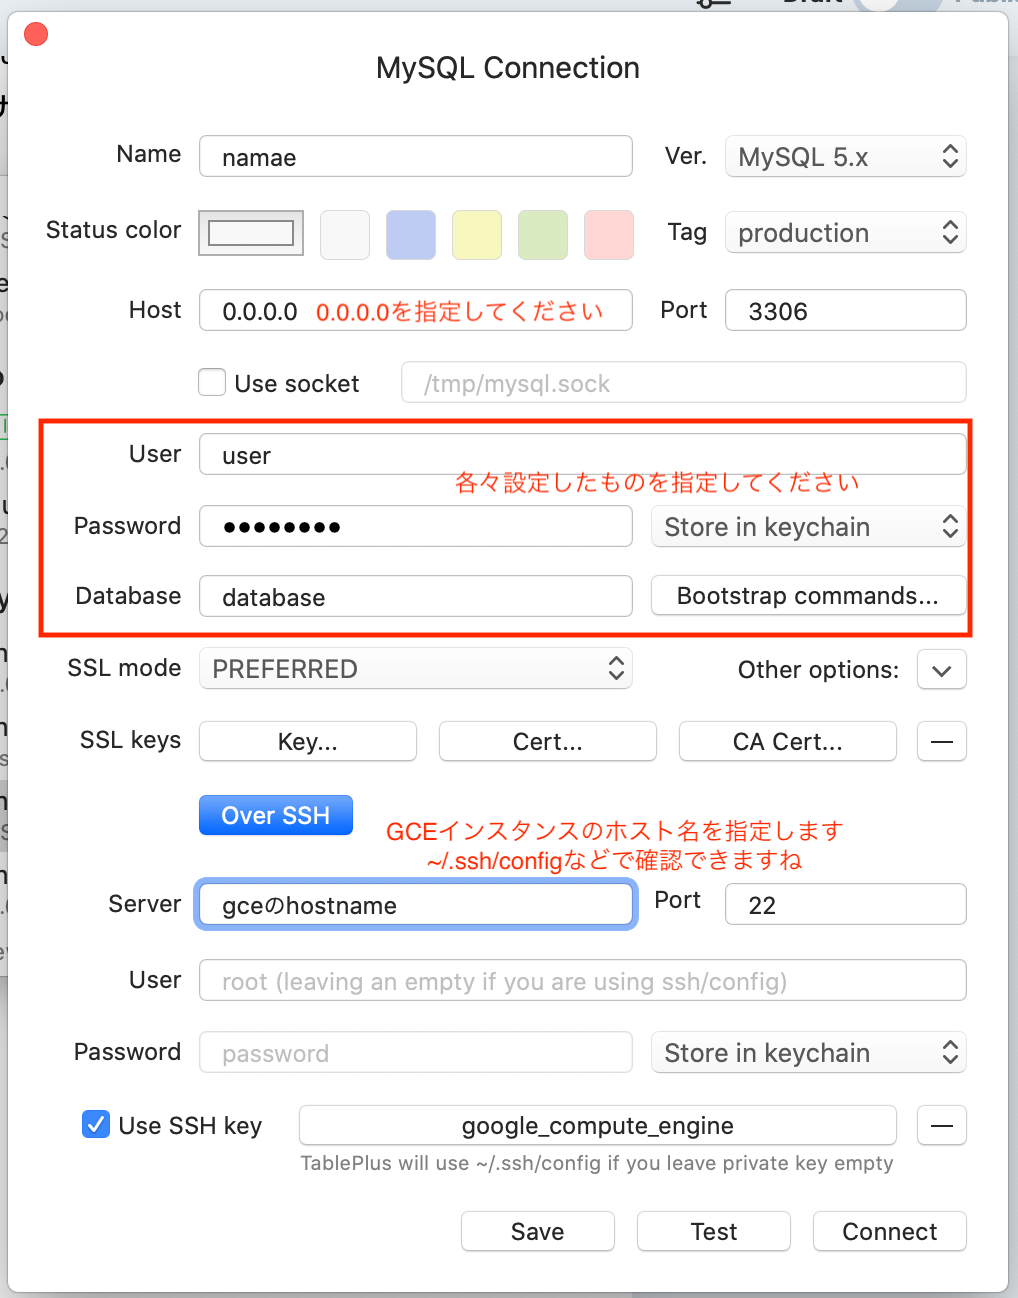
Task: Toggle the Over SSH button
Action: 276,815
